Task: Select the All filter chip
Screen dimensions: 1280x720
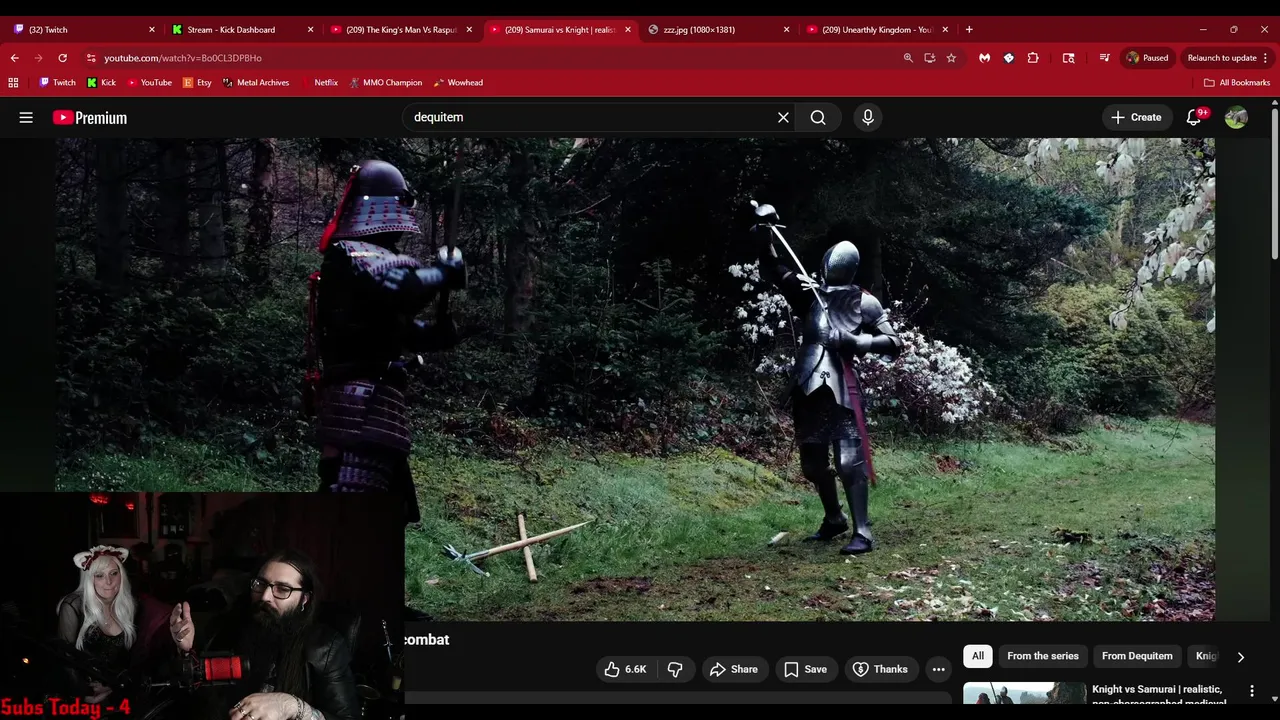Action: click(x=978, y=656)
